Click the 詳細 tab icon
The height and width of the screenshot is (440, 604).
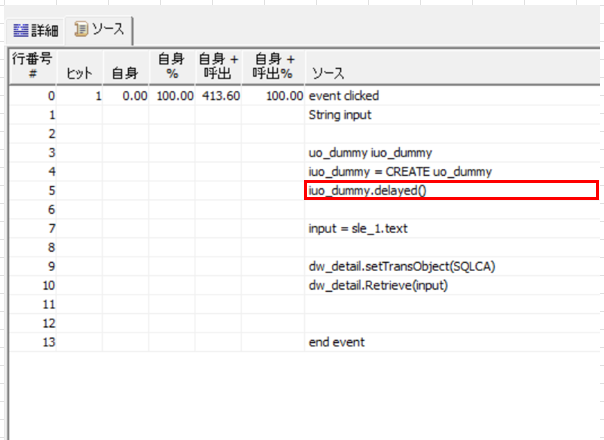(19, 29)
